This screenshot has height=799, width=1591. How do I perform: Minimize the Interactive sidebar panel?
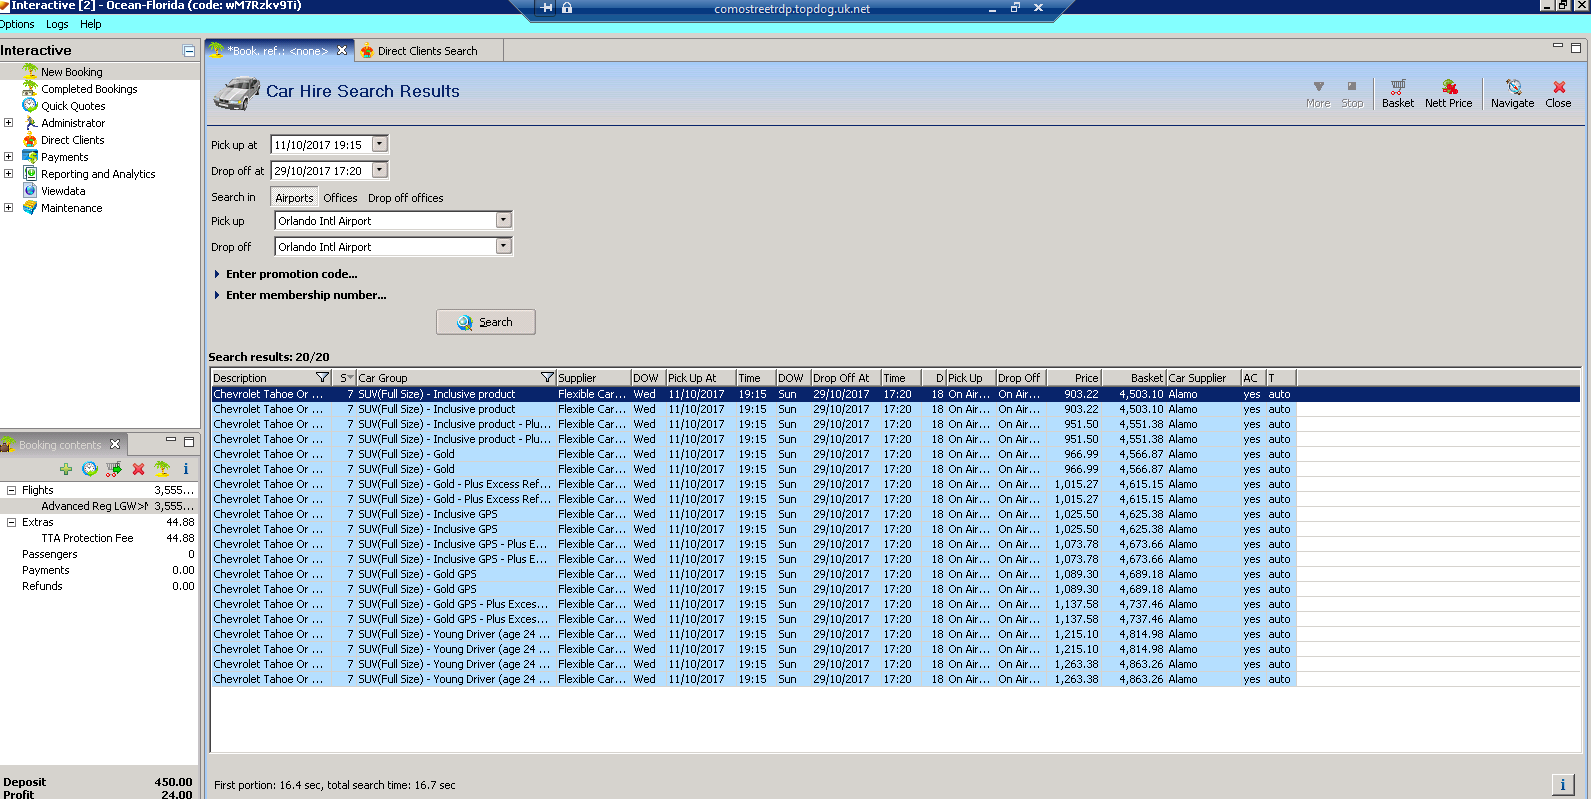tap(189, 50)
